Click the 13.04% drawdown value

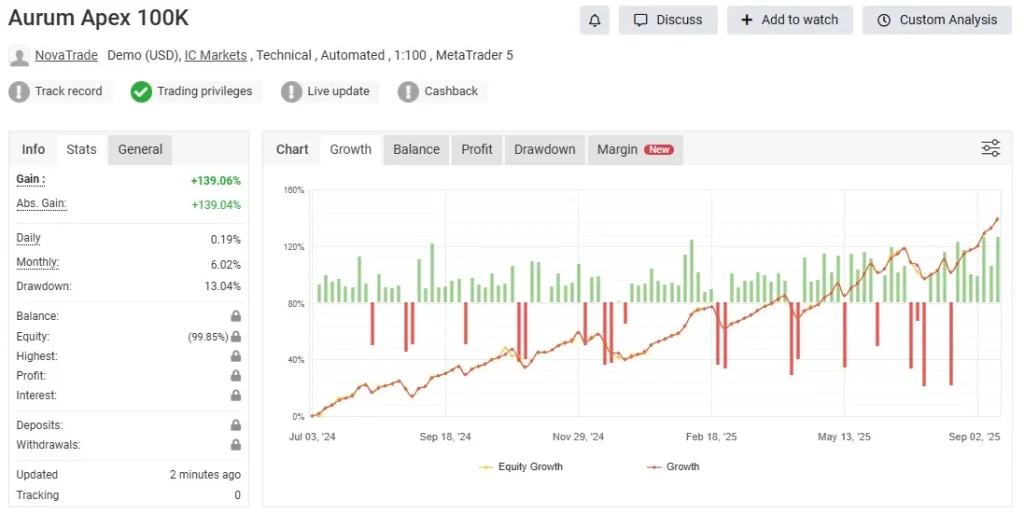[x=223, y=286]
